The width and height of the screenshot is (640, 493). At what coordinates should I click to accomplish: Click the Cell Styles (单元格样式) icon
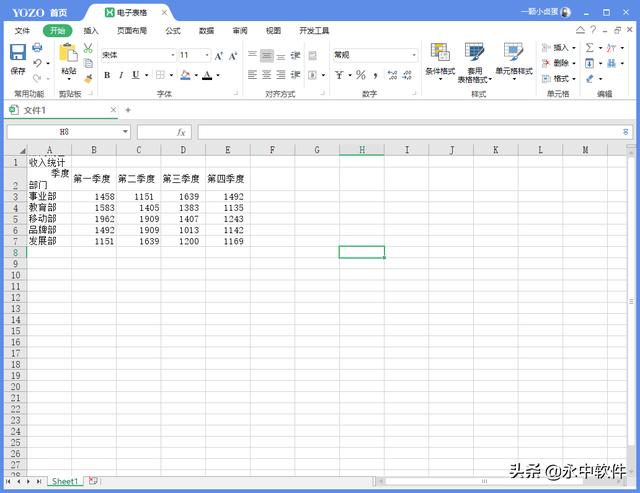tap(513, 60)
